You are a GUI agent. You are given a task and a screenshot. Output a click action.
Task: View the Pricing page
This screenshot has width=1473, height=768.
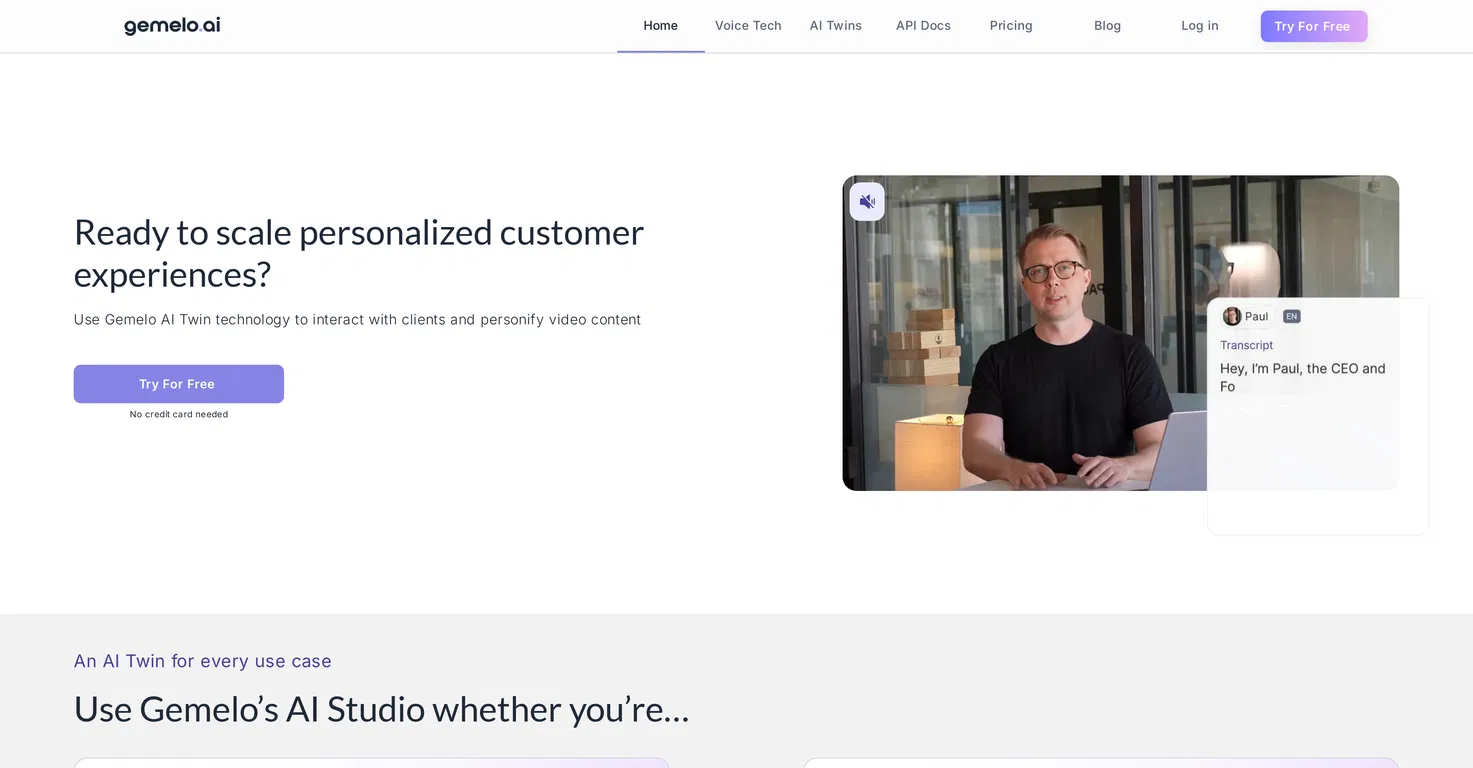[x=1011, y=26]
